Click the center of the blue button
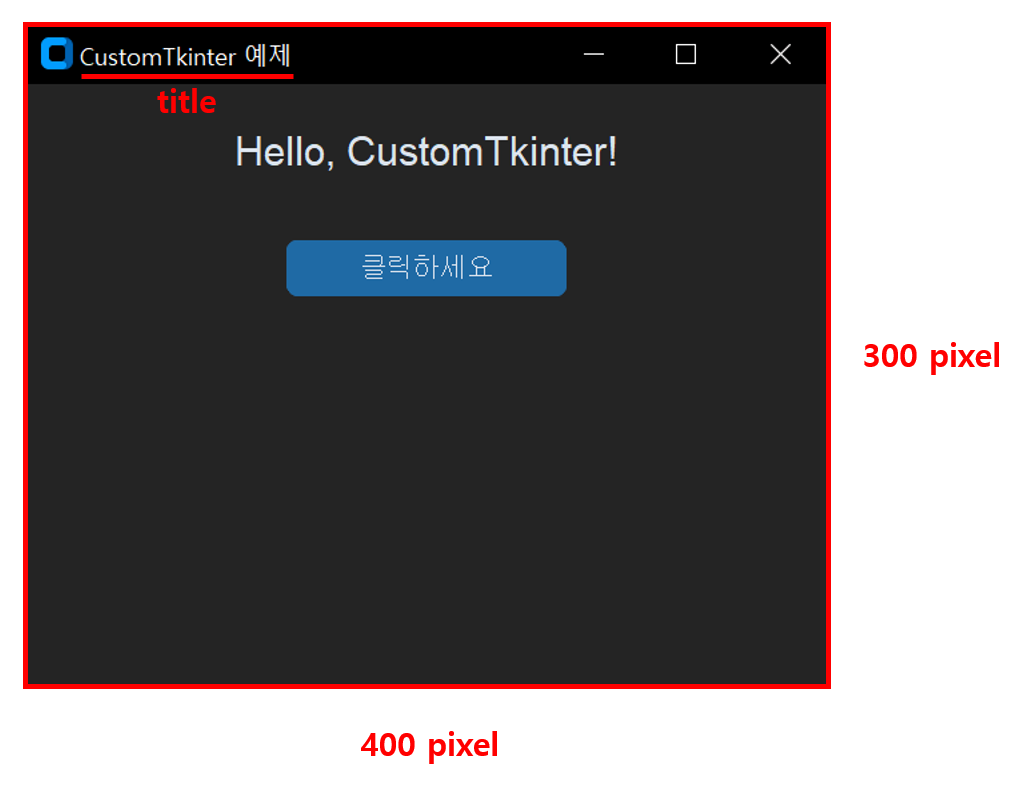Viewport: 1031px width, 785px height. [x=426, y=267]
